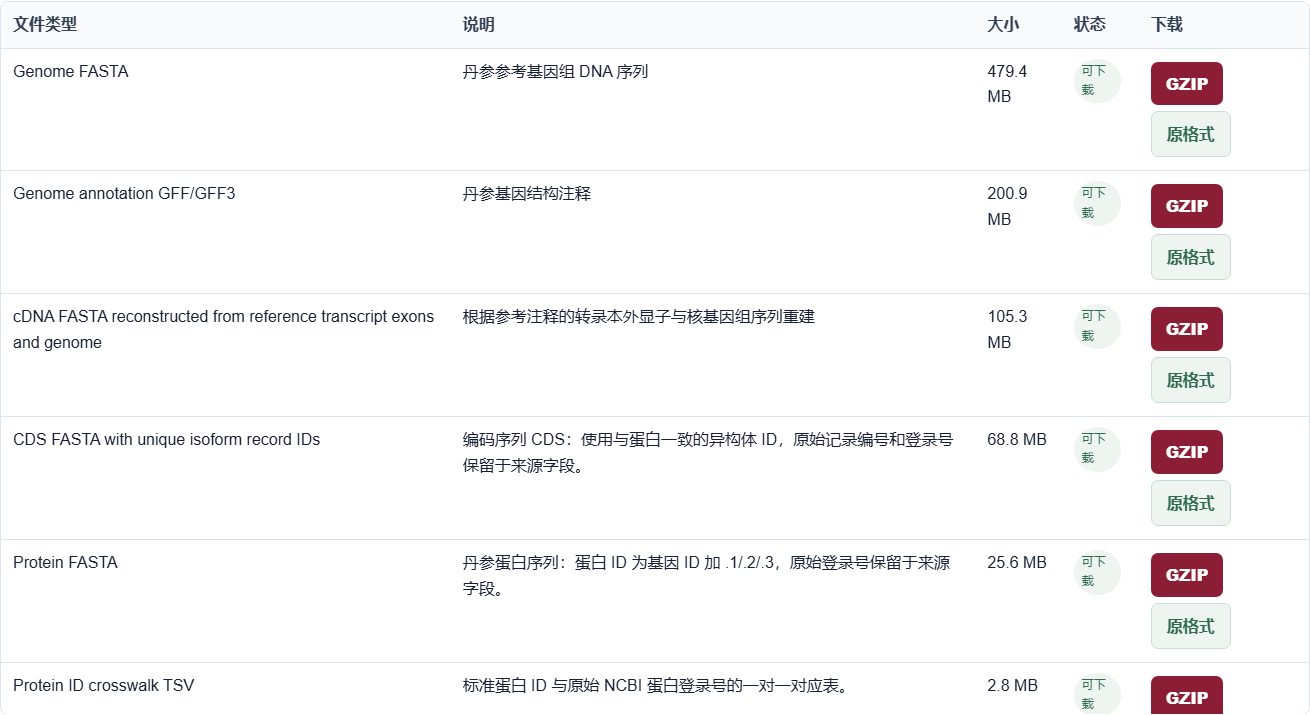The height and width of the screenshot is (715, 1310).
Task: Download cDNA FASTA as GZIP
Action: point(1187,329)
